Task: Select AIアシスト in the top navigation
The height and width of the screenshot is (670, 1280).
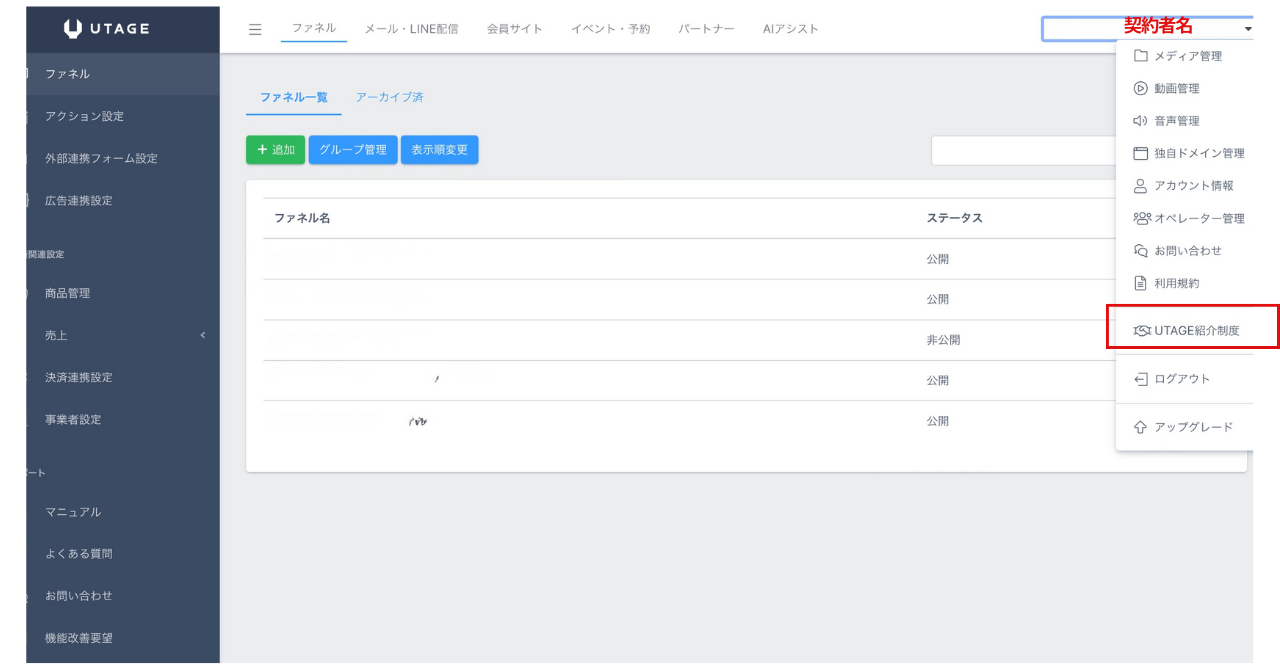Action: coord(790,29)
